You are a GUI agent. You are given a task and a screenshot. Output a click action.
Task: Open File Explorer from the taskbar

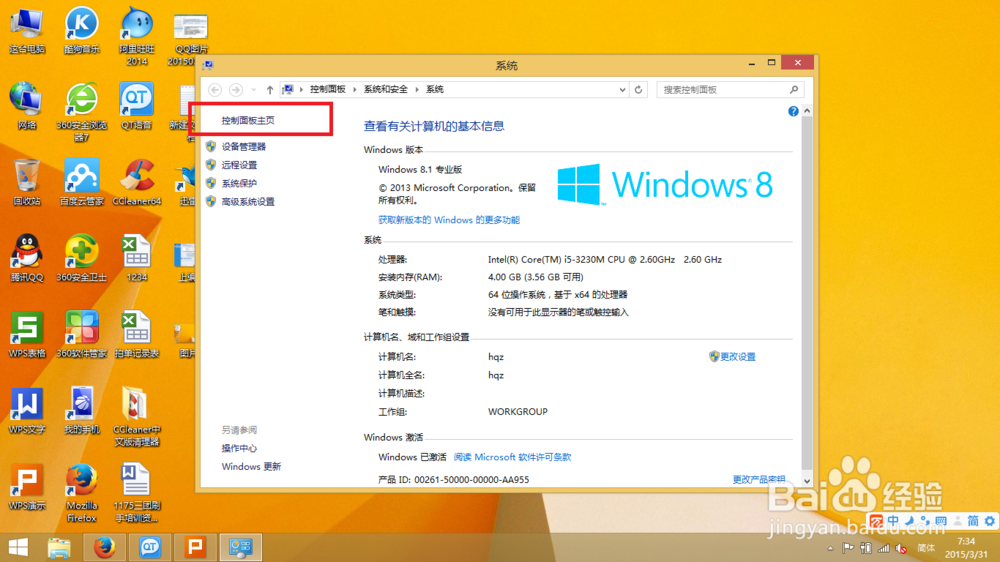59,547
